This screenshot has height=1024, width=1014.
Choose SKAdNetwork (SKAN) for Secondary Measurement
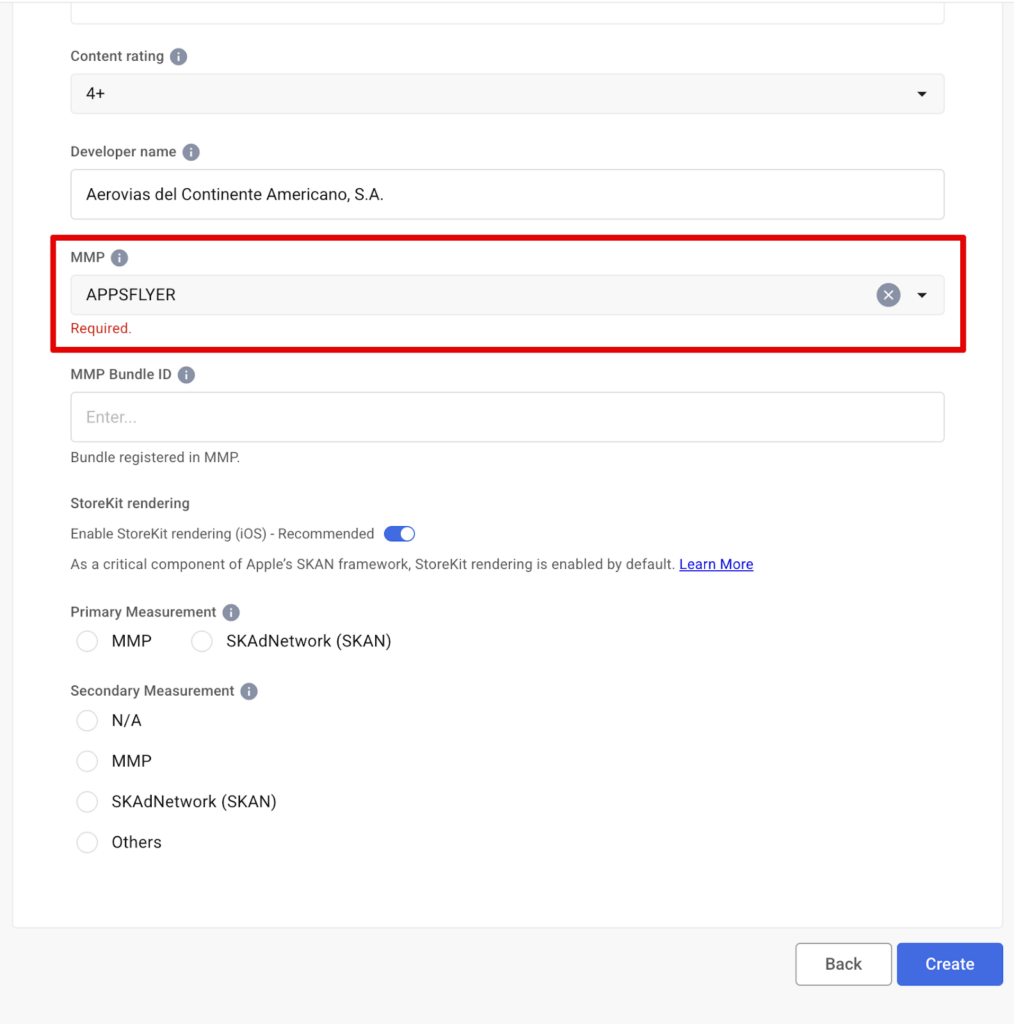pyautogui.click(x=88, y=802)
